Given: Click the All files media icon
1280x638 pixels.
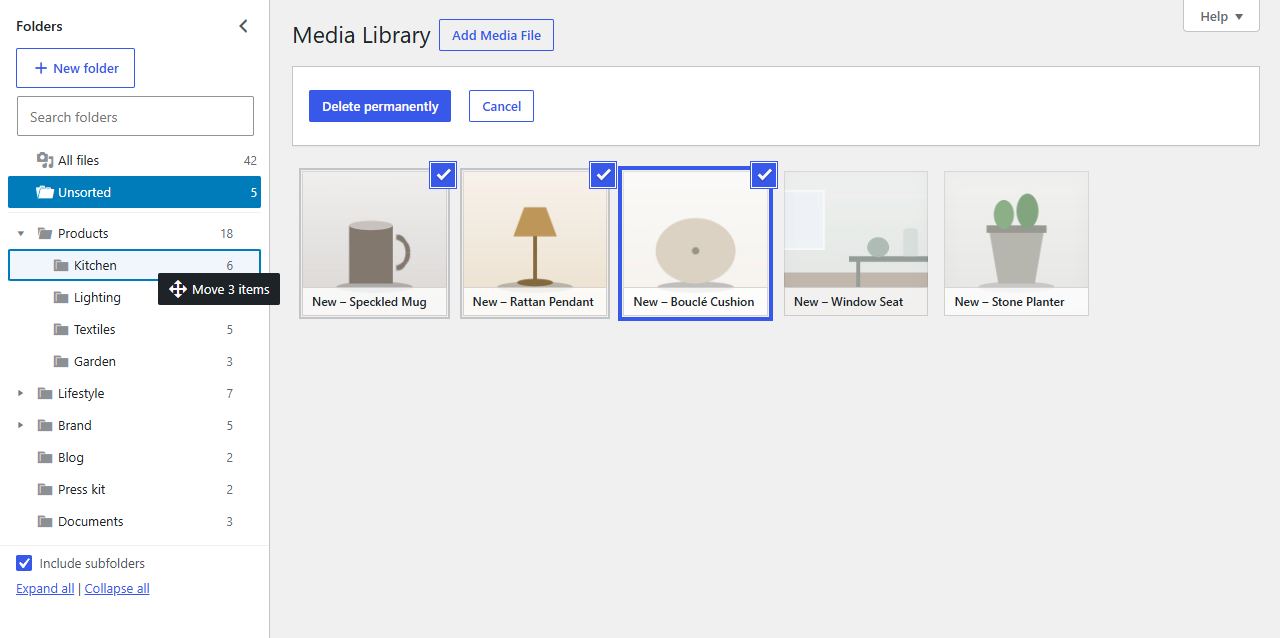Looking at the screenshot, I should 45,160.
